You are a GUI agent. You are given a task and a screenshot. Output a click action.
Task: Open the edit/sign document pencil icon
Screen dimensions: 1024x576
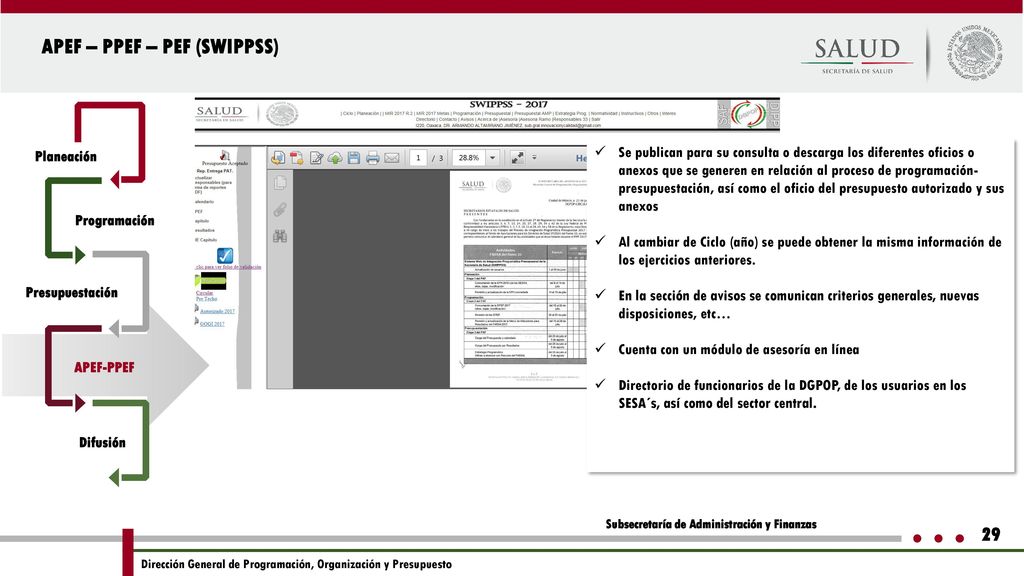click(316, 157)
